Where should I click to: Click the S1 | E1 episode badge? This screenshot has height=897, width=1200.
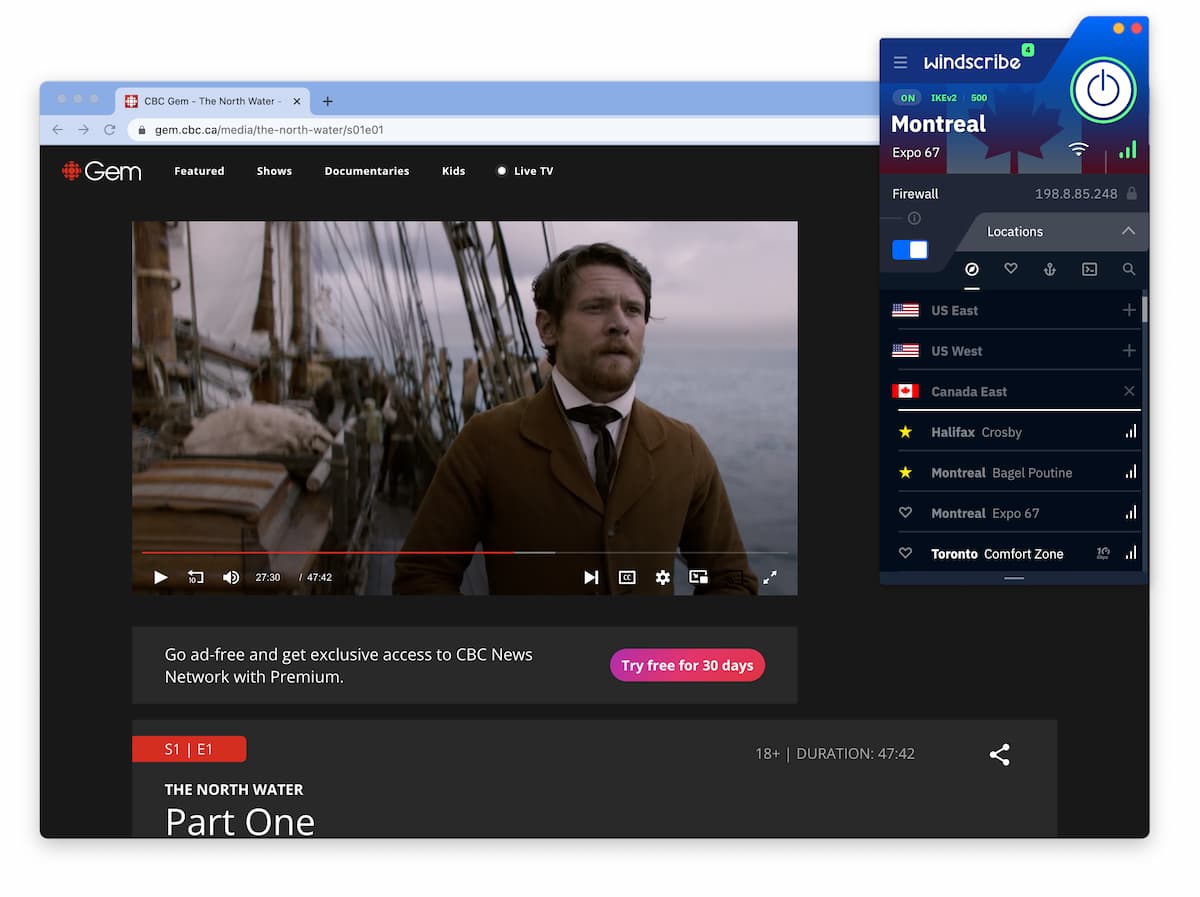(x=189, y=749)
